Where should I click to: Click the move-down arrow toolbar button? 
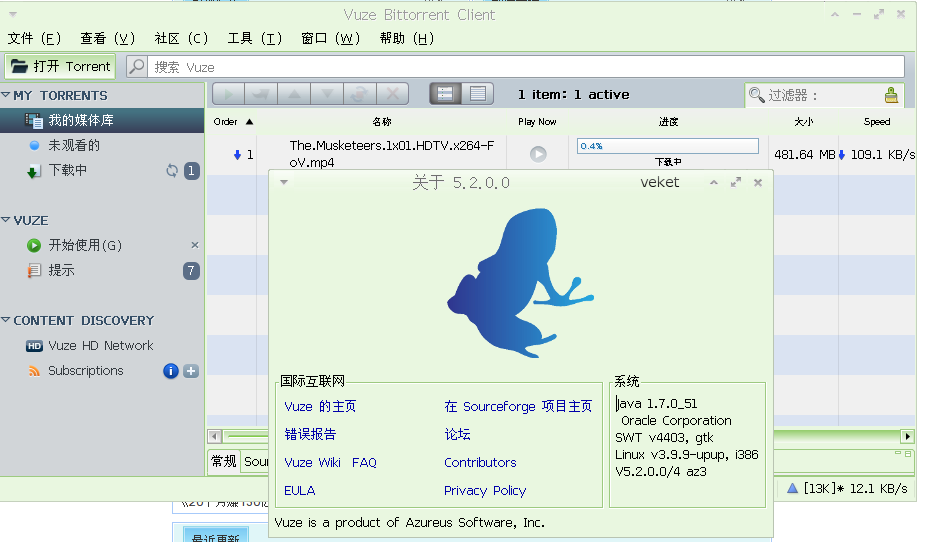coord(327,94)
